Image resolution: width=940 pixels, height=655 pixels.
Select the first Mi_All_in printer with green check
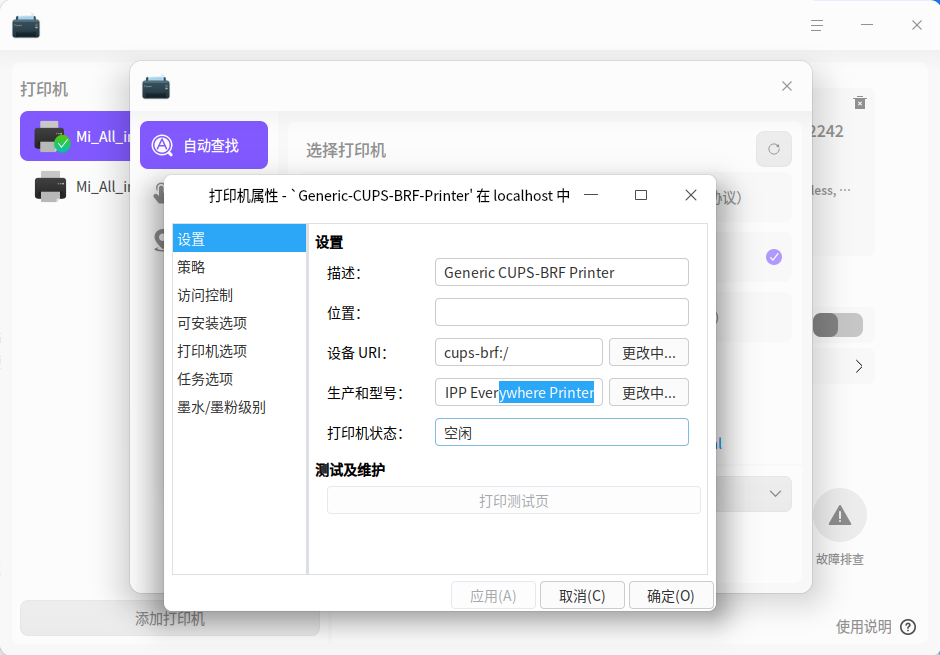(76, 136)
